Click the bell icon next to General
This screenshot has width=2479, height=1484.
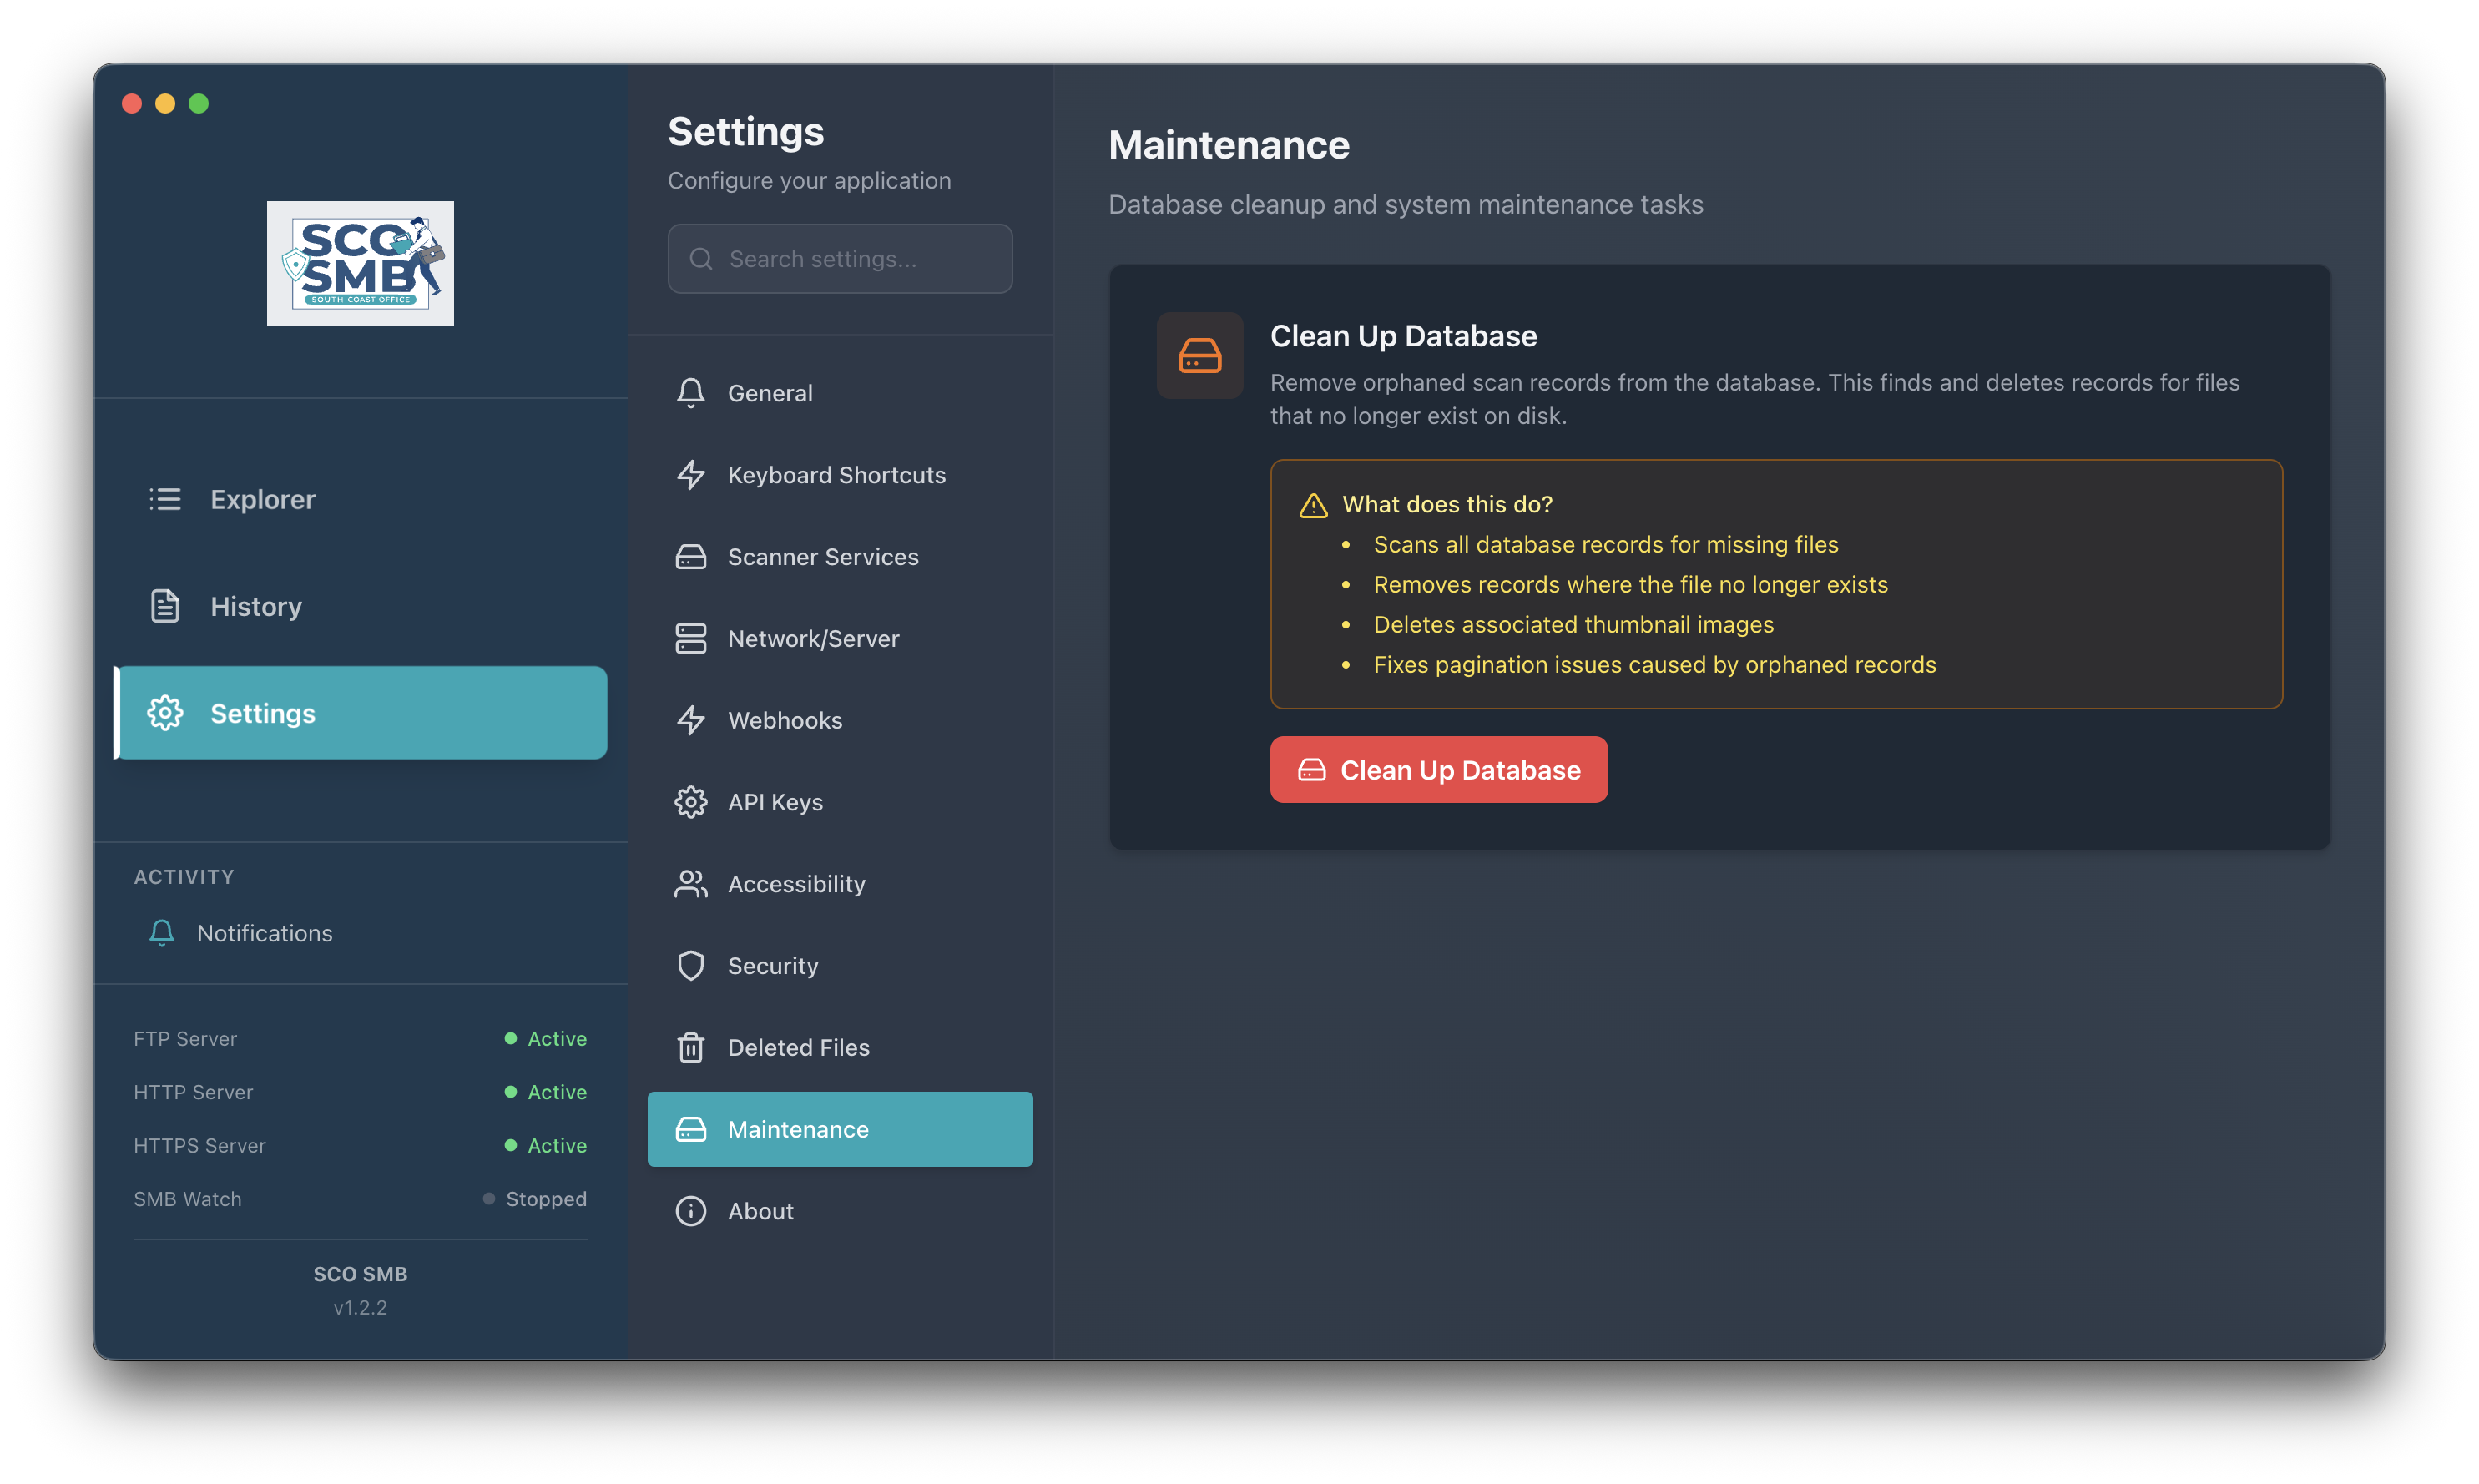690,393
